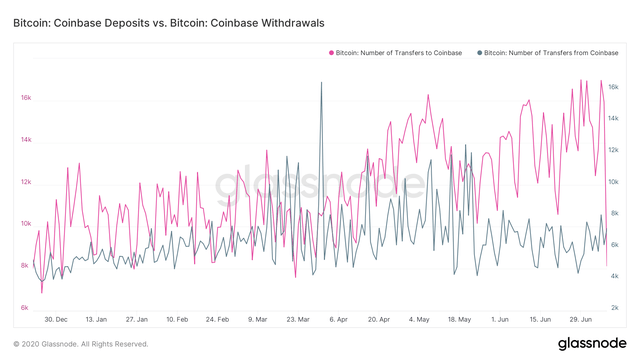Select the 23. Mar date axis label
The image size is (640, 360).
[x=298, y=319]
